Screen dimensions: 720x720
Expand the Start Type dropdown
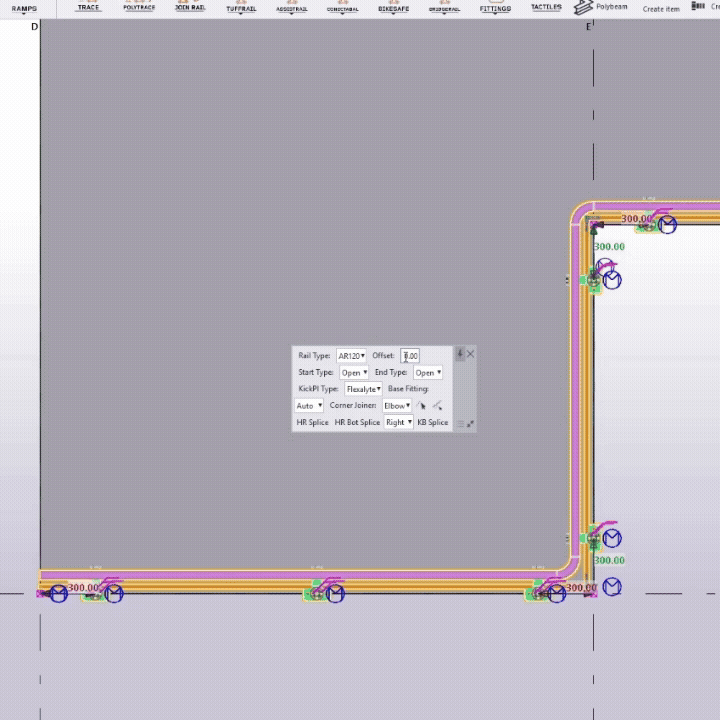pos(354,373)
